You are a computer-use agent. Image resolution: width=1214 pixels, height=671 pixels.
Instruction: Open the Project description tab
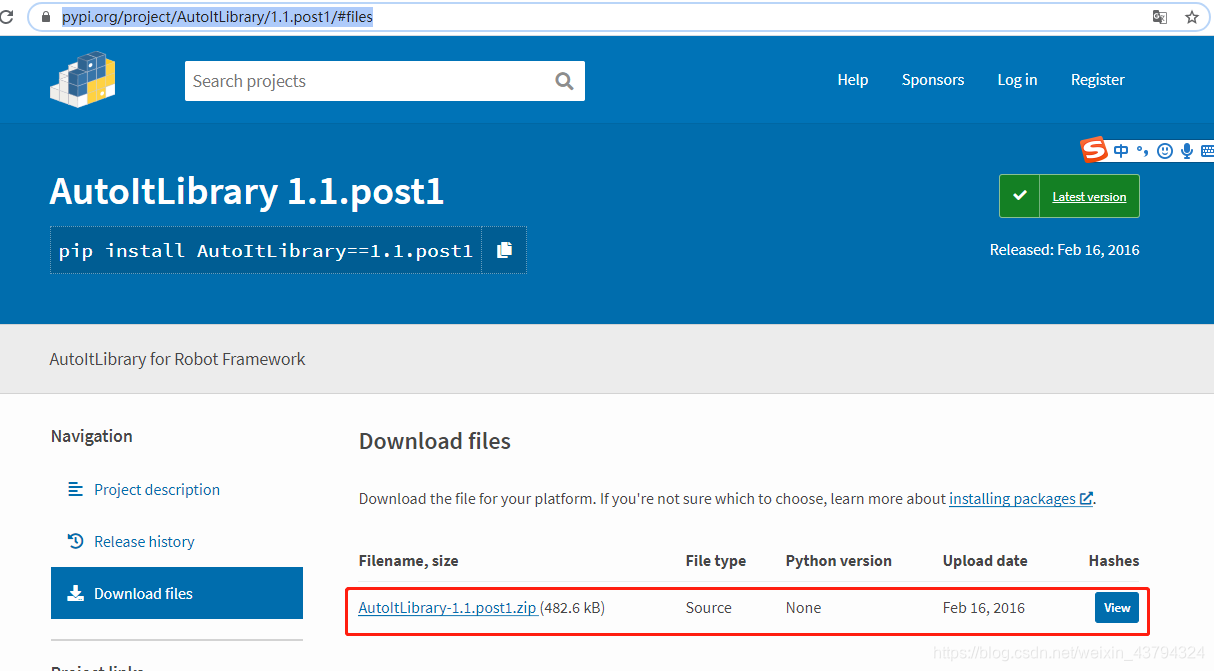pyautogui.click(x=177, y=489)
